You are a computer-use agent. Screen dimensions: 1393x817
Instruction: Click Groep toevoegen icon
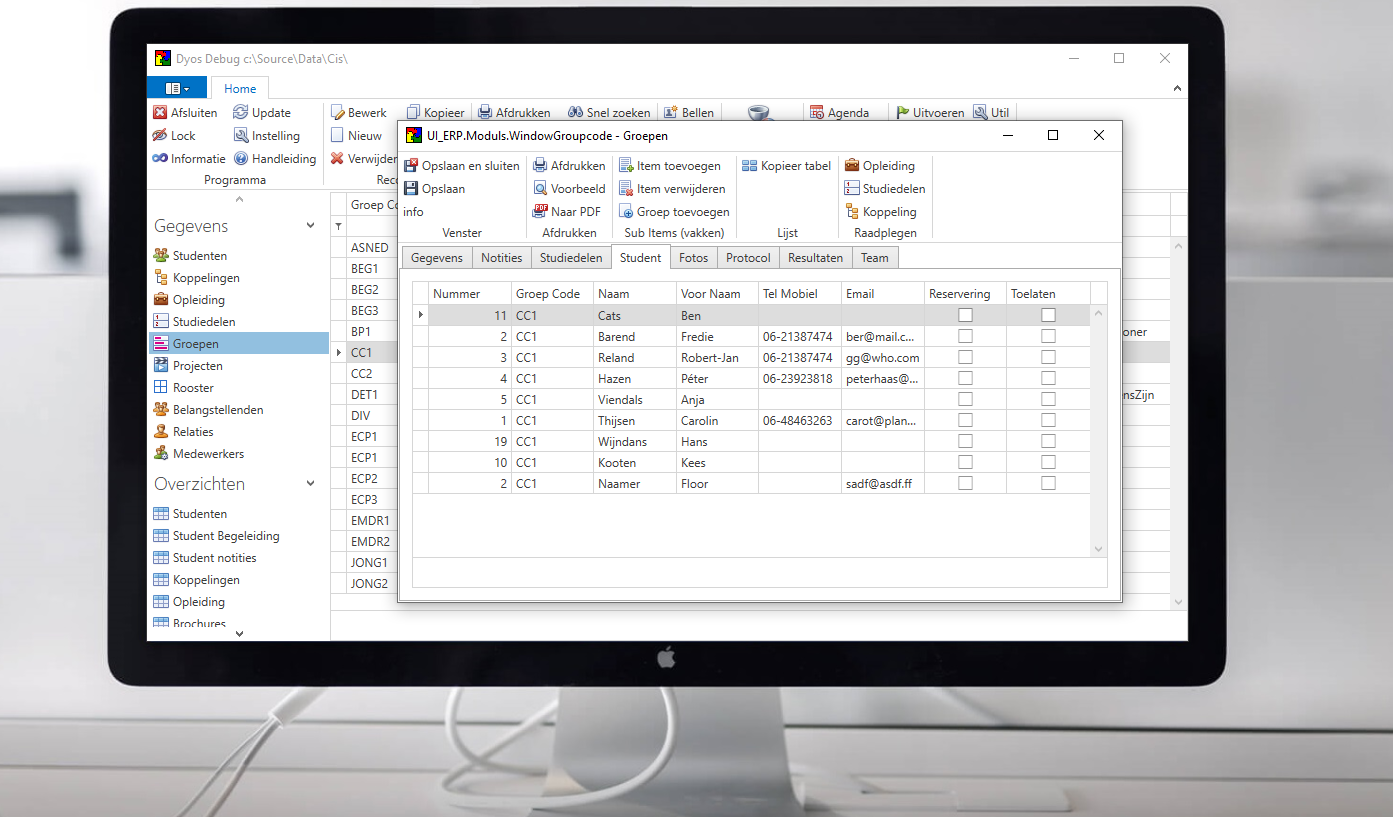point(626,212)
